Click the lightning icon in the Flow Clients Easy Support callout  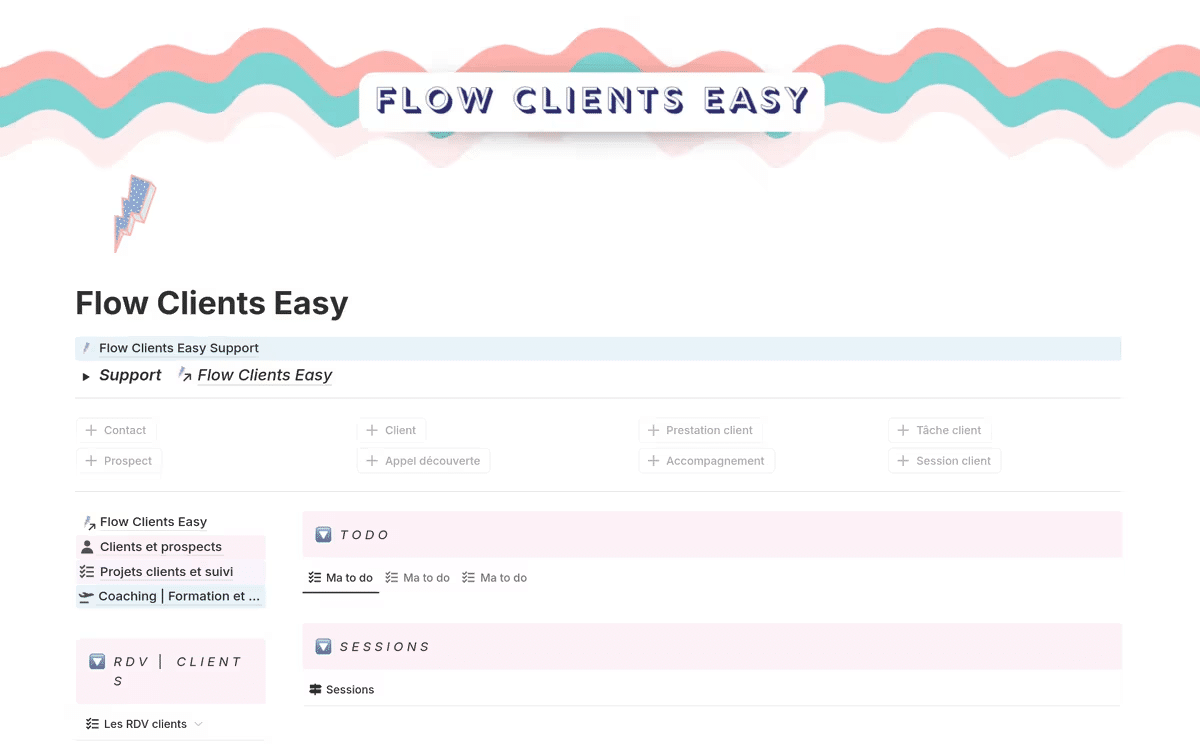point(87,348)
